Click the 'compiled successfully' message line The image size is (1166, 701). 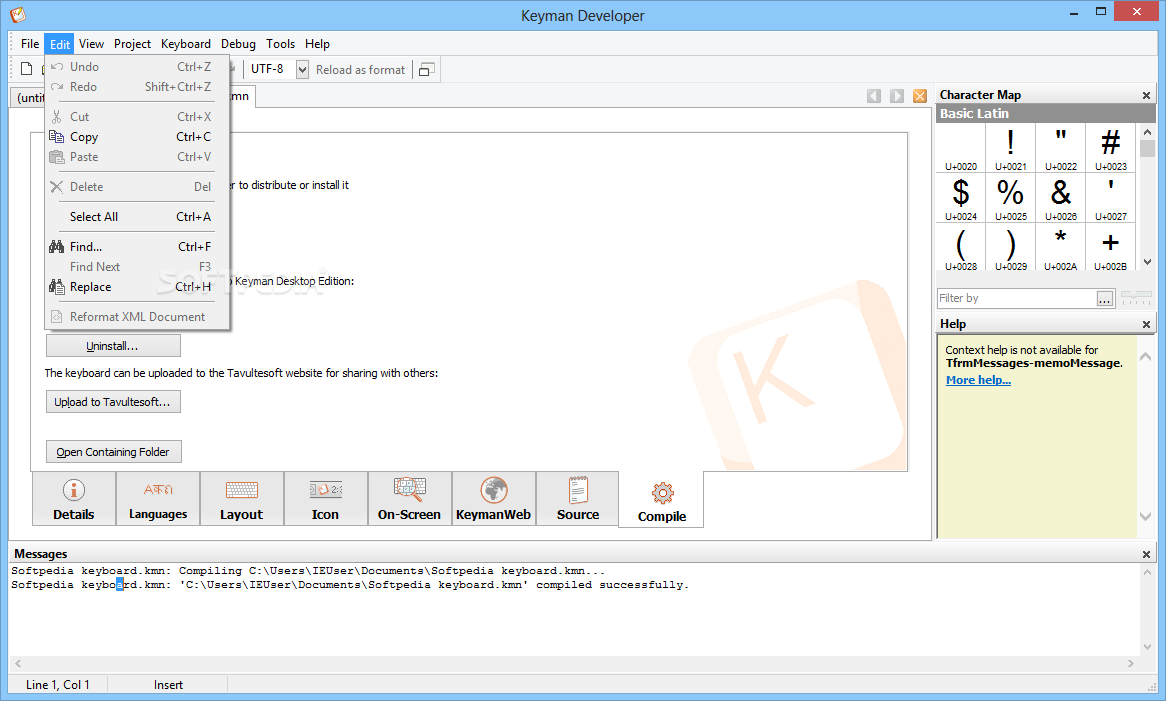pos(350,585)
